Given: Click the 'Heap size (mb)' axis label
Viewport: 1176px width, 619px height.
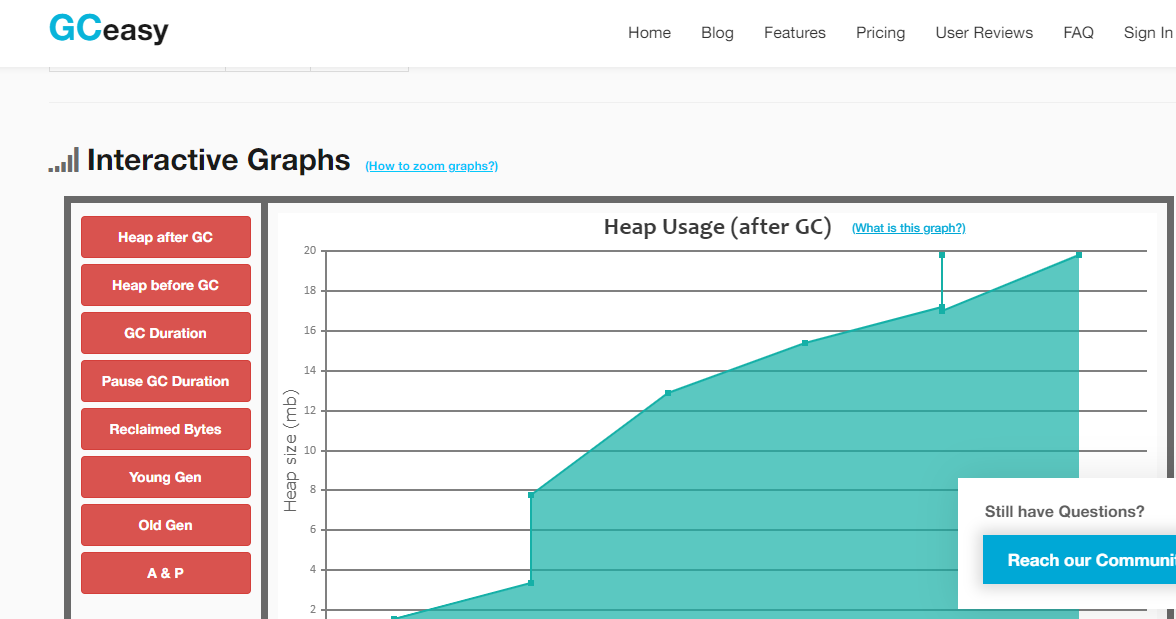Looking at the screenshot, I should point(290,450).
